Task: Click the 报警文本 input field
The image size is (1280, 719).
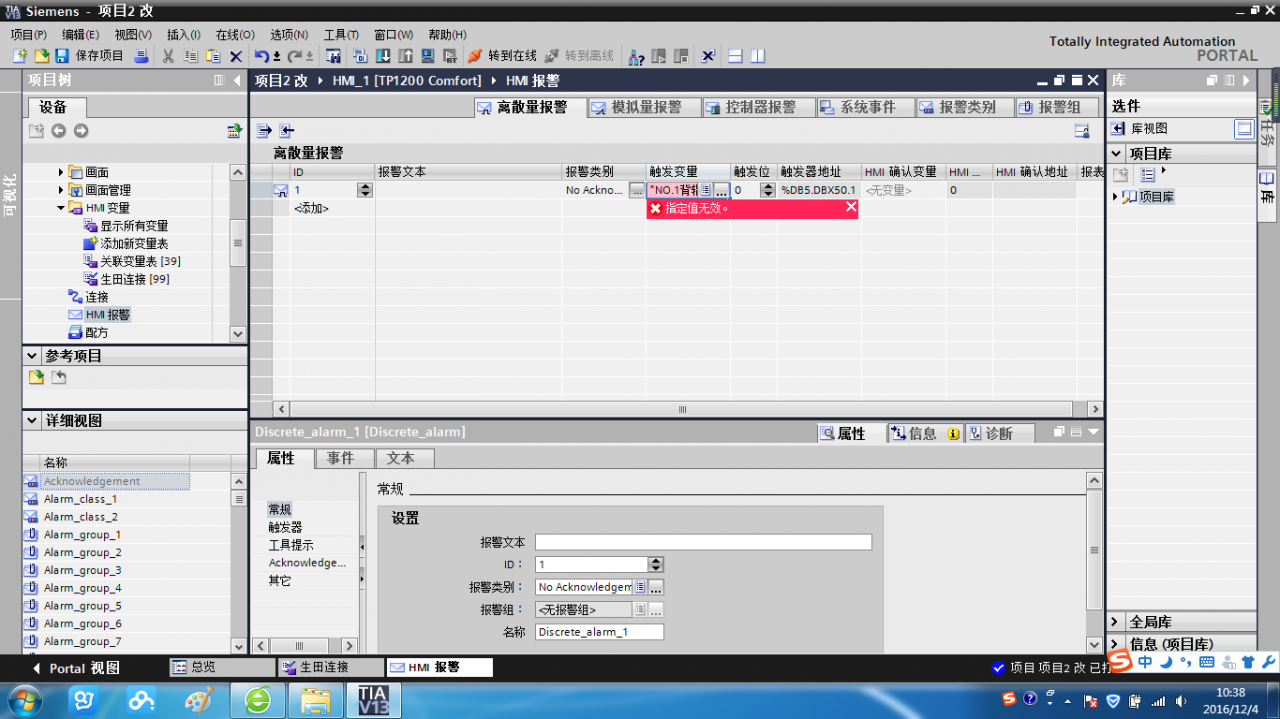Action: [x=703, y=542]
